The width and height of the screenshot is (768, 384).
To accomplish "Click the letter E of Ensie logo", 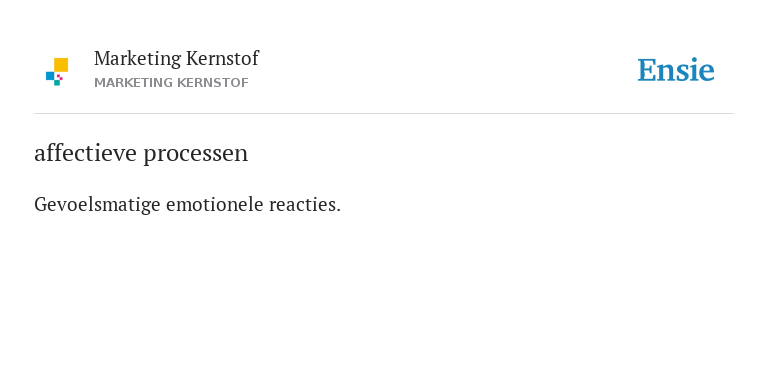I will 647,71.
